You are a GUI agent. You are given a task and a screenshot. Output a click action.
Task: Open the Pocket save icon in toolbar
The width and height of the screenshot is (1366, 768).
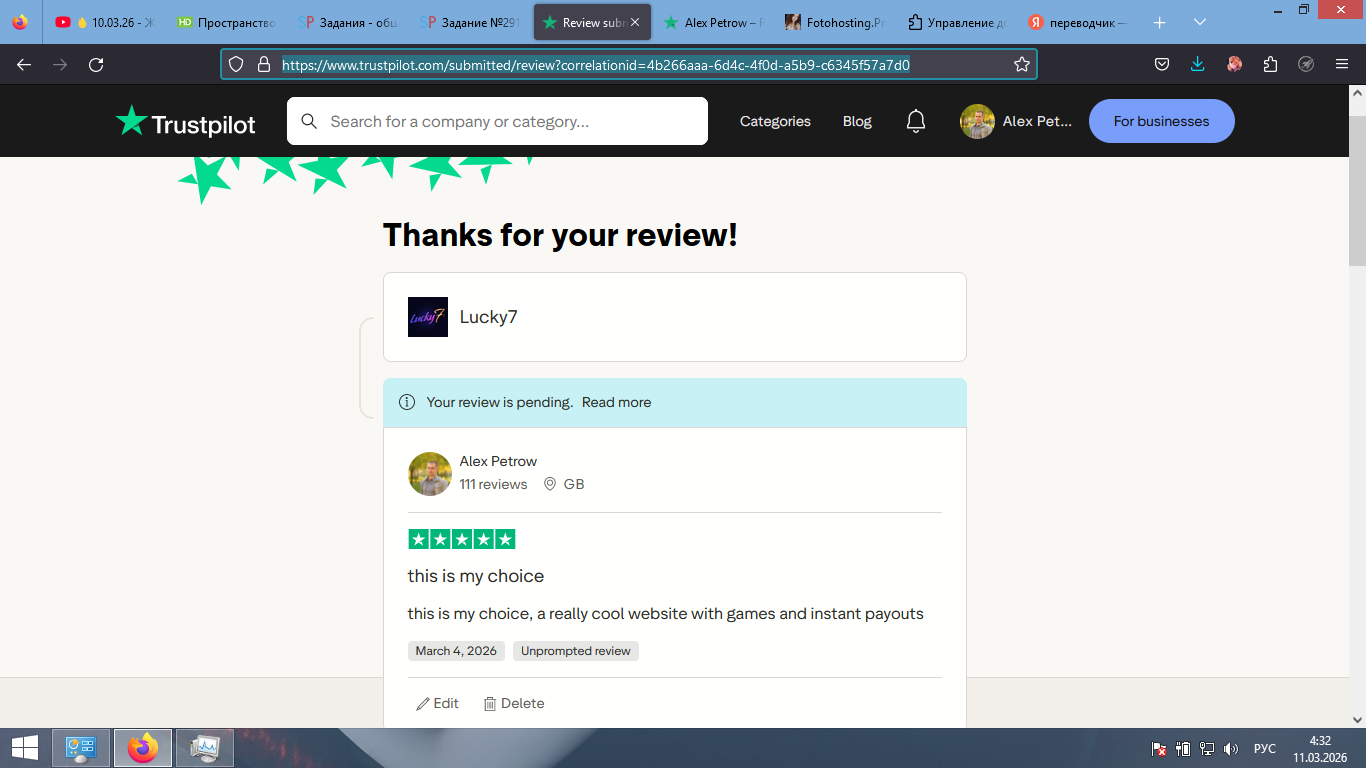(1162, 64)
